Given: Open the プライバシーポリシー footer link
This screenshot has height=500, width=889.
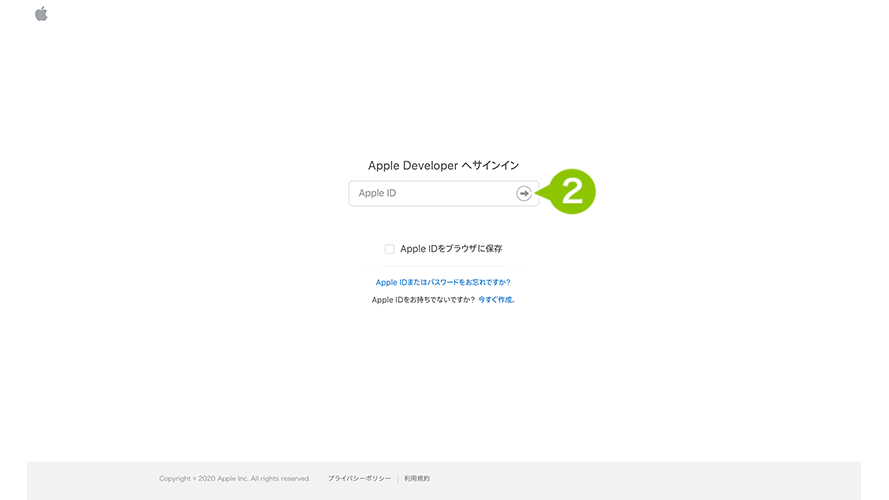Looking at the screenshot, I should [359, 478].
